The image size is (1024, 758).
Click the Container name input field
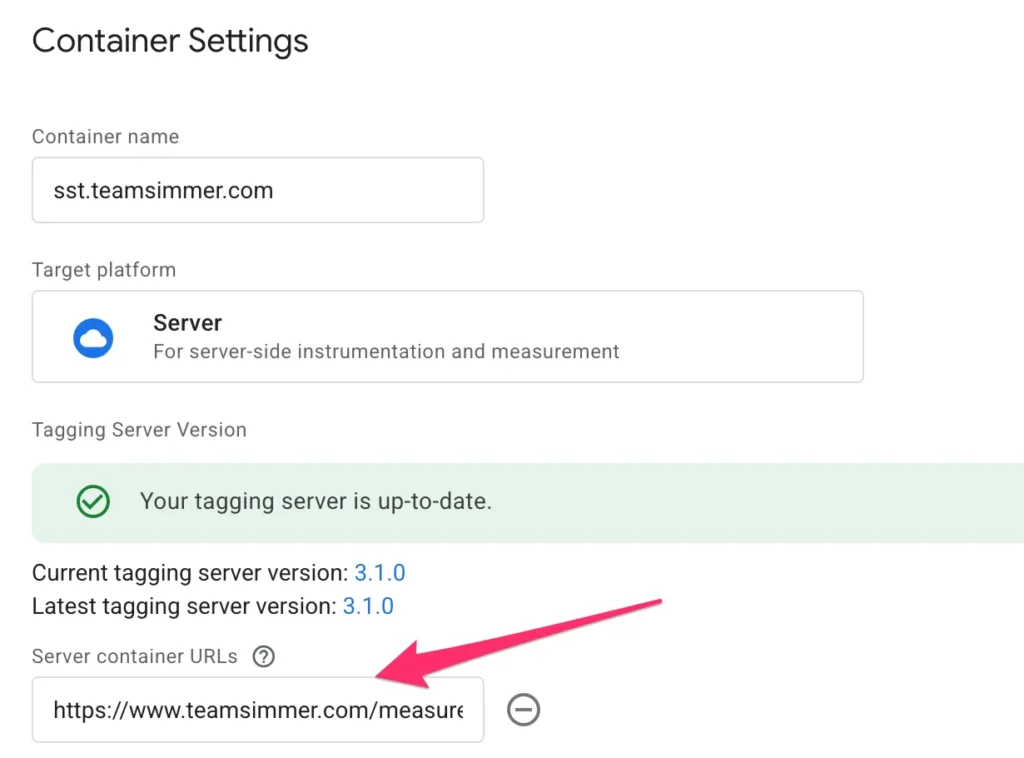[258, 190]
